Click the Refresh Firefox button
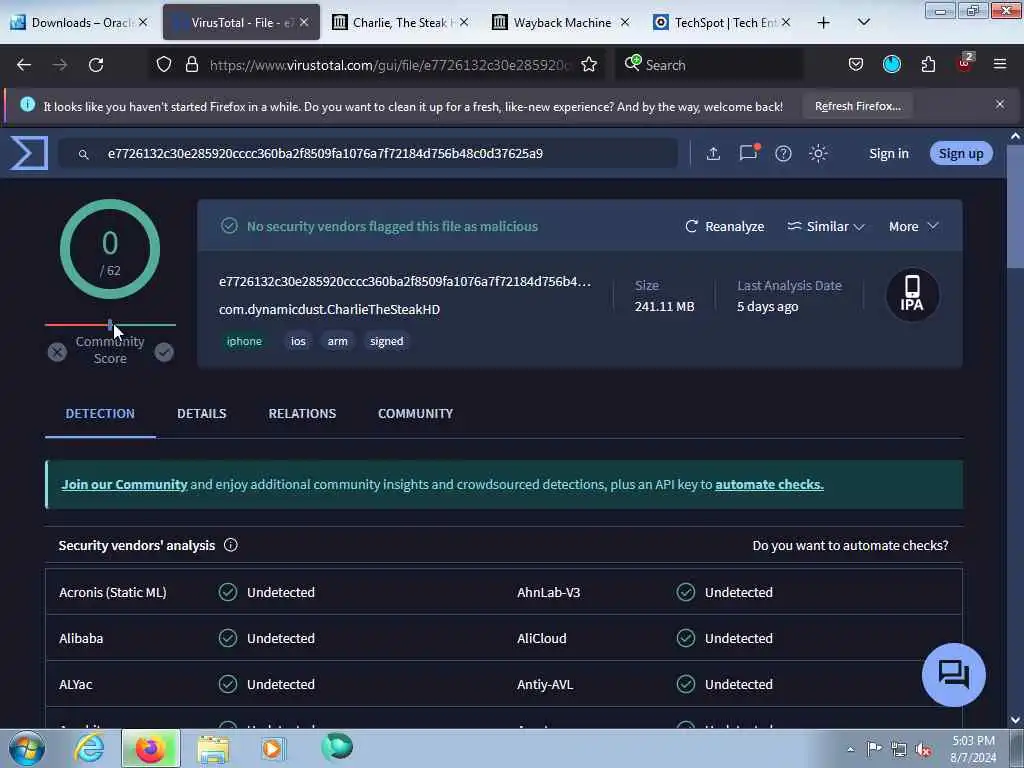The height and width of the screenshot is (768, 1024). [x=857, y=106]
